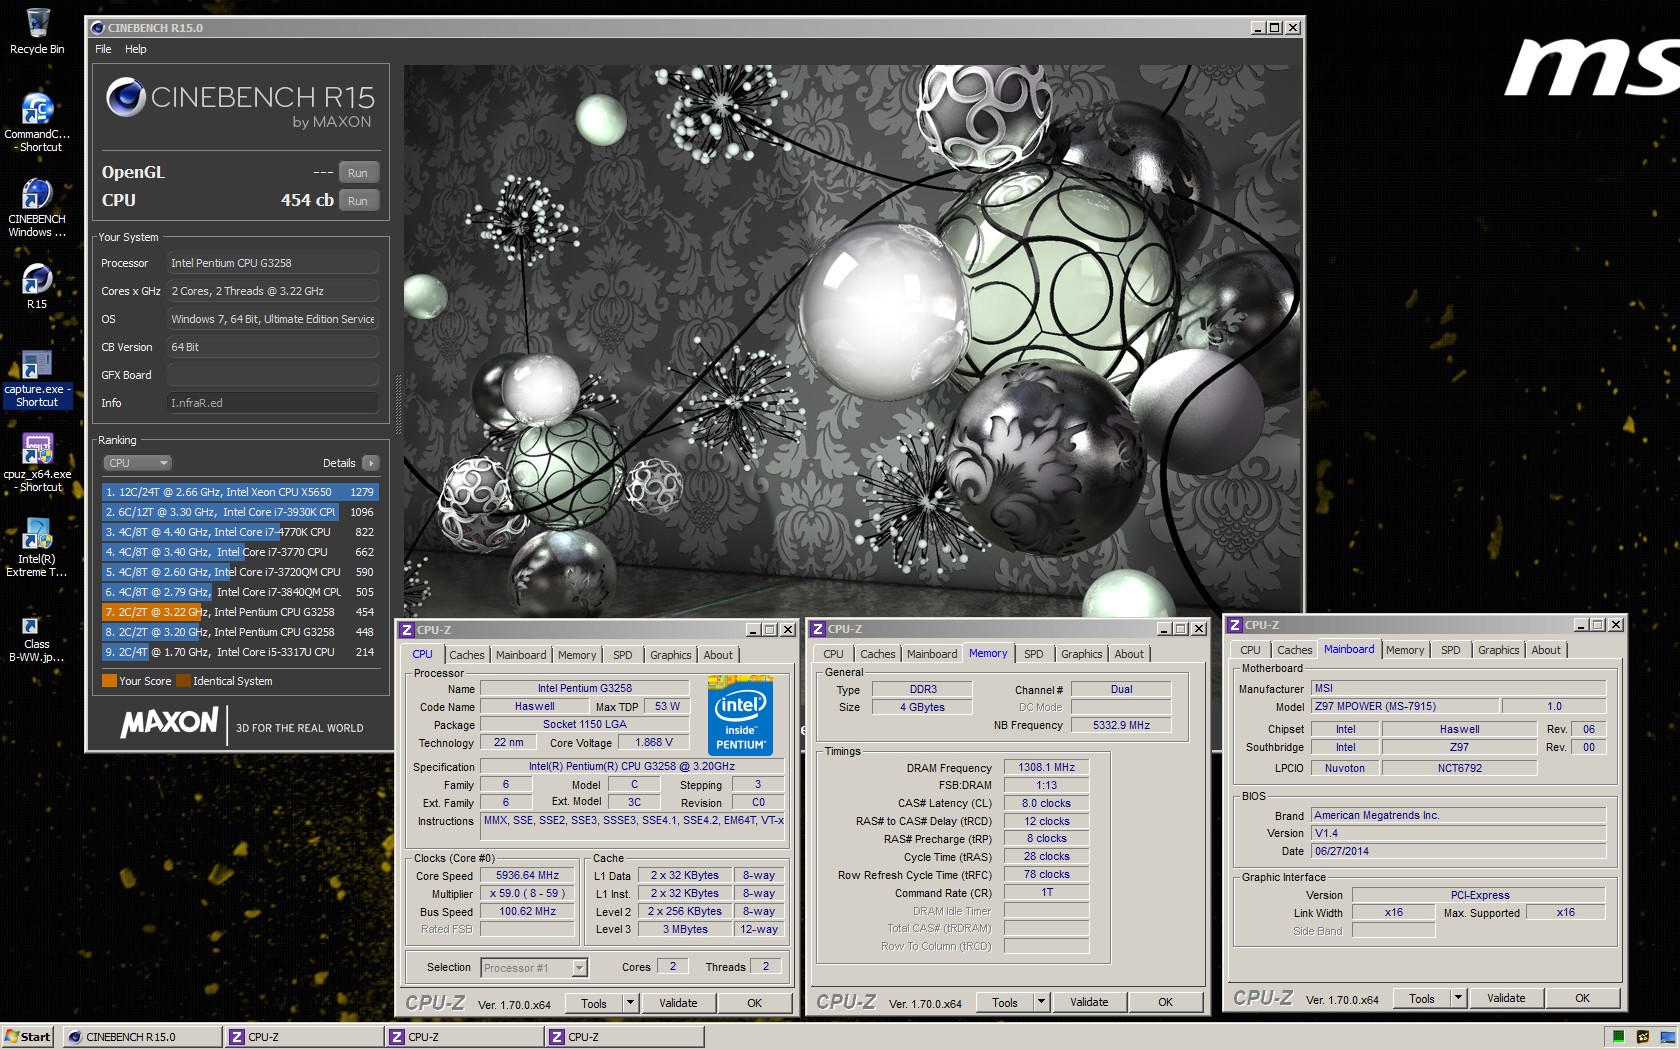This screenshot has width=1680, height=1050.
Task: Open Mainboard tab in the Memory CPU-Z window
Action: pos(932,654)
